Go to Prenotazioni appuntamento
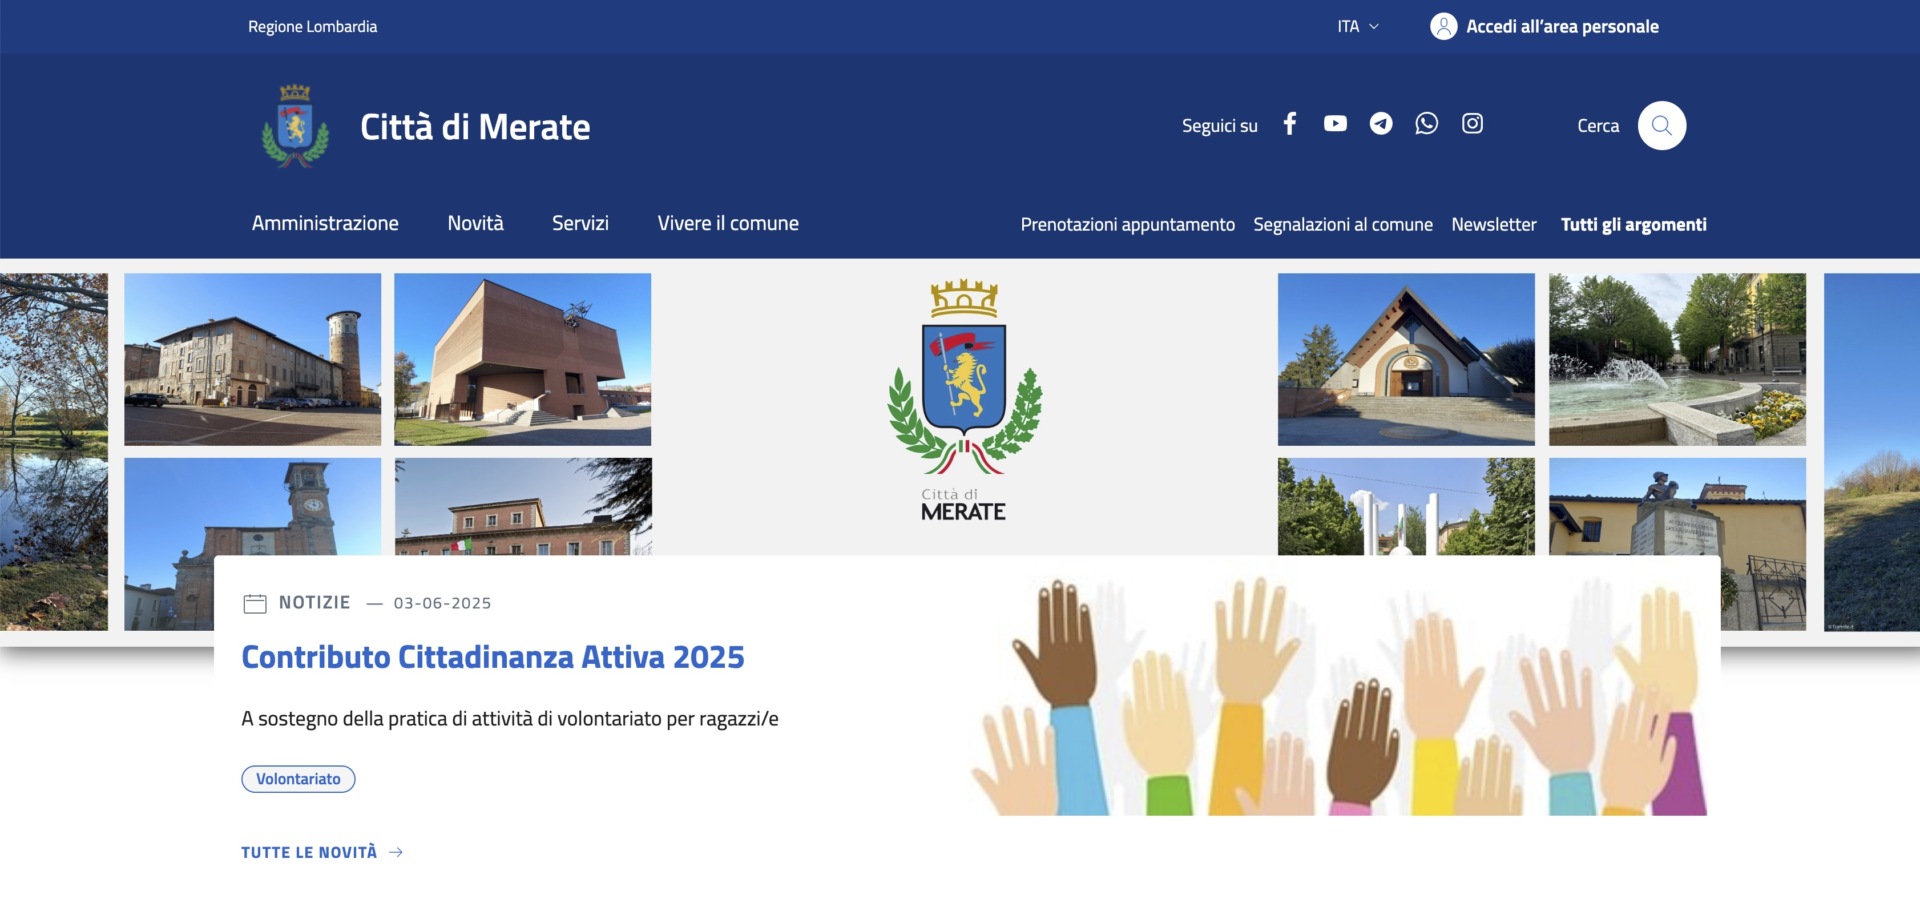 [x=1127, y=225]
